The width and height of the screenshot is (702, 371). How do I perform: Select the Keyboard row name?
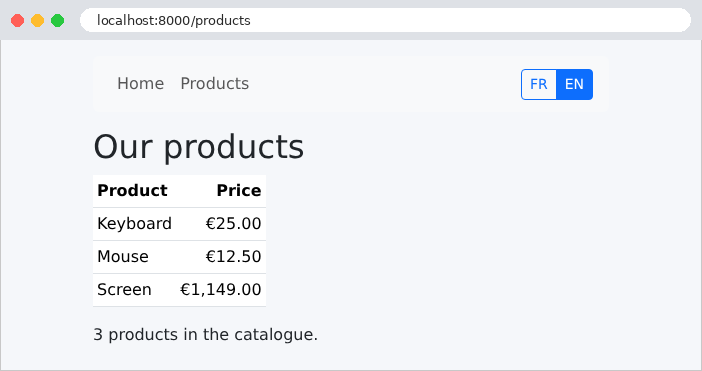[134, 224]
